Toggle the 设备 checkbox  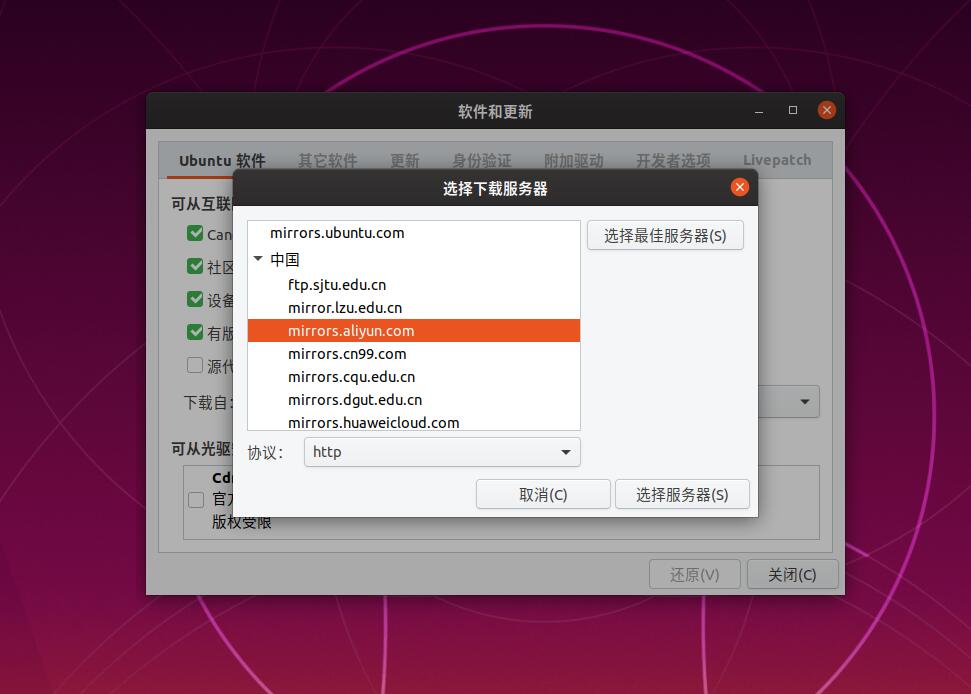point(195,300)
